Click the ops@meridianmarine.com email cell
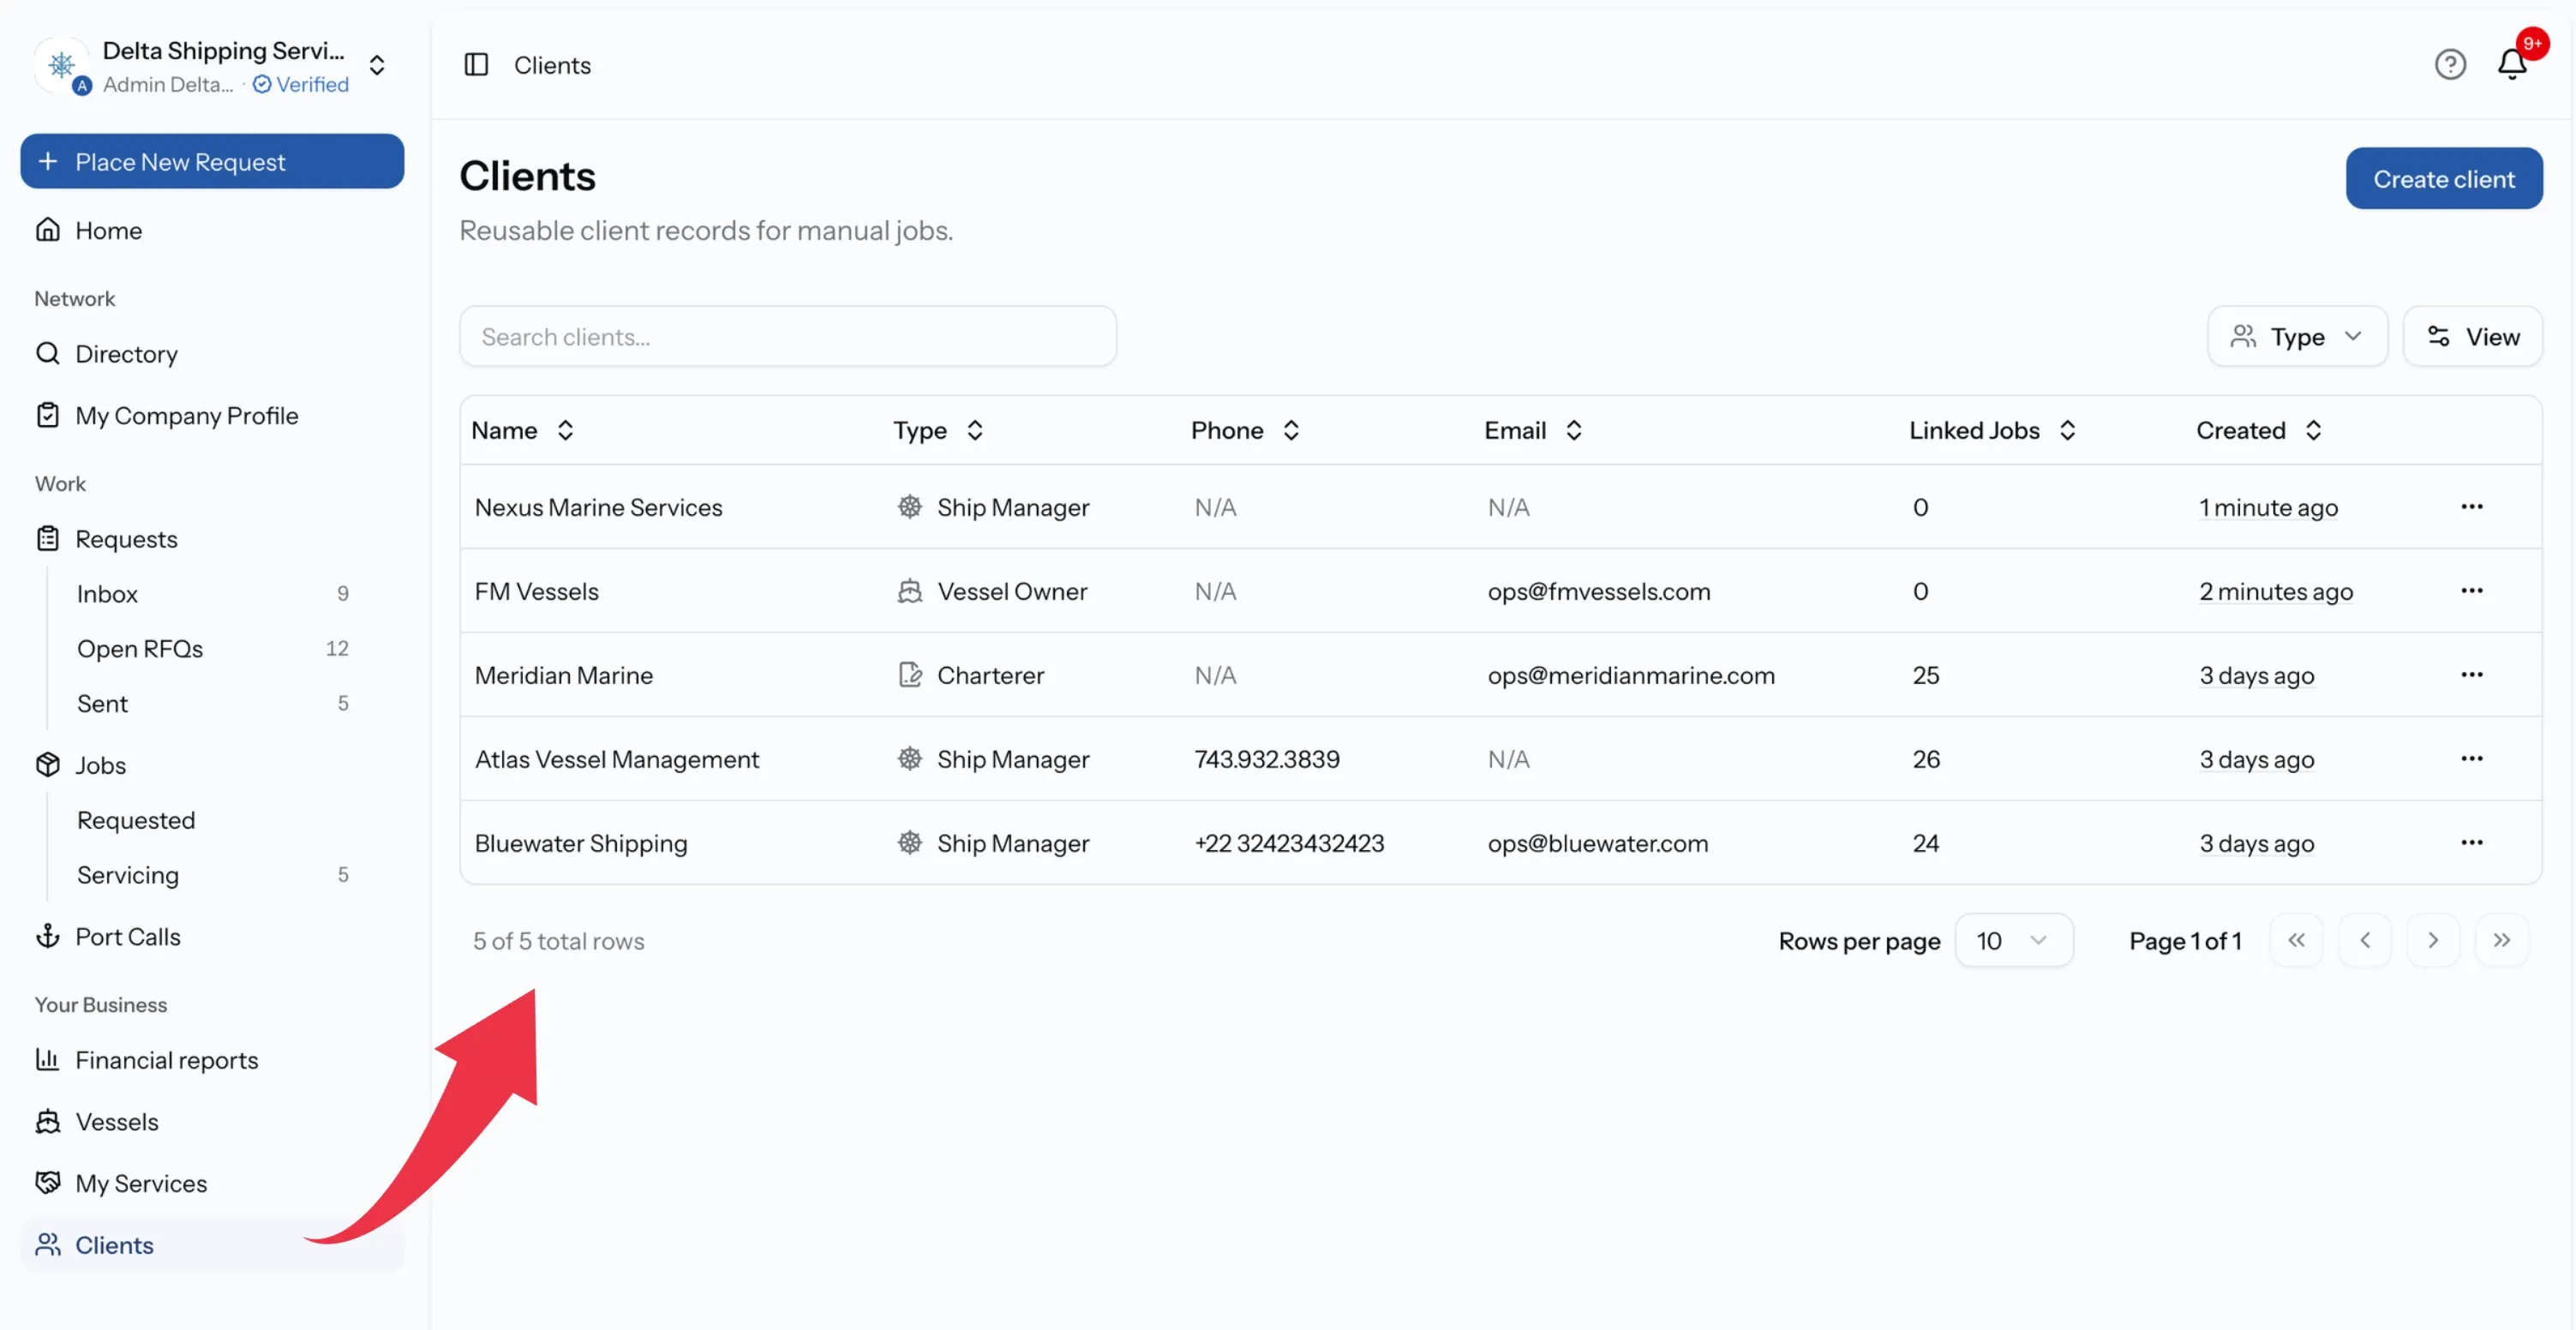Image resolution: width=2576 pixels, height=1330 pixels. (x=1631, y=675)
